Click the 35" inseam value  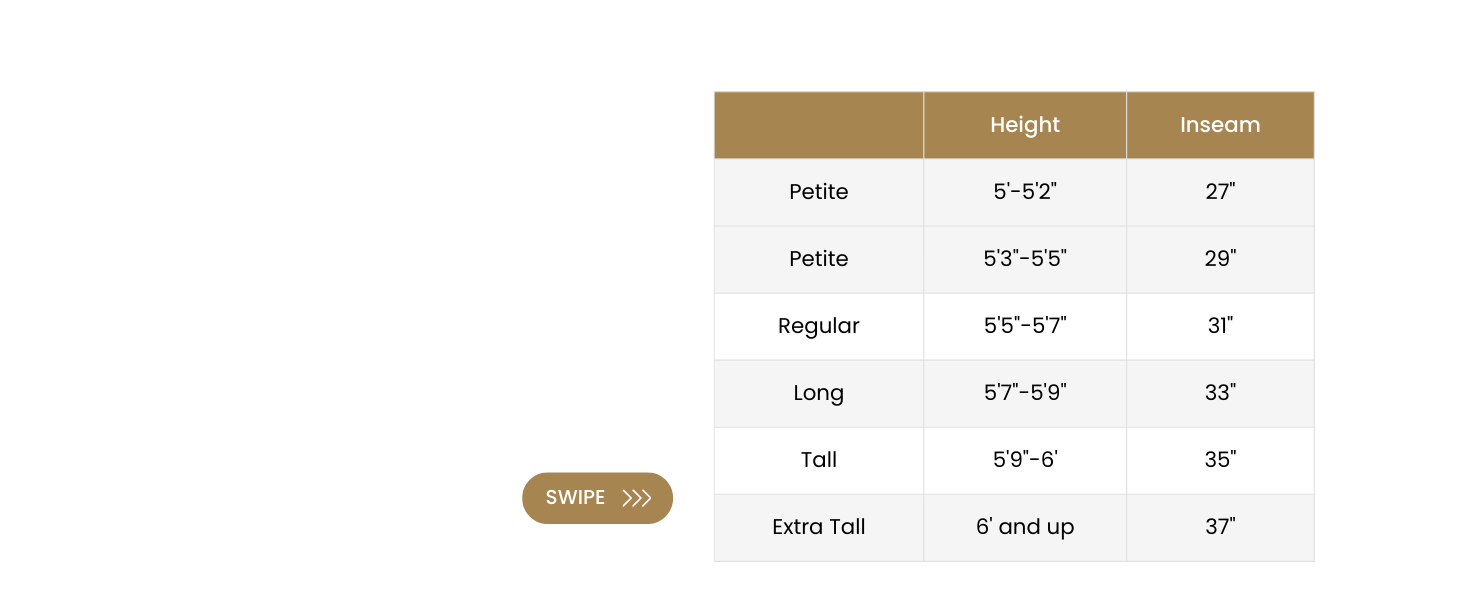1220,460
